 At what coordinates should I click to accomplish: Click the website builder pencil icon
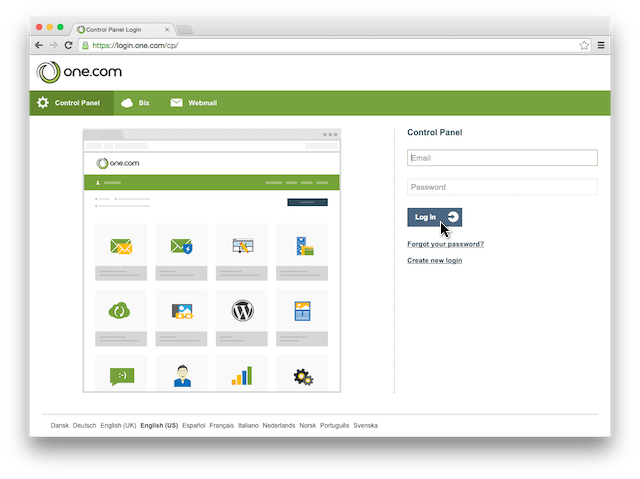coord(242,246)
